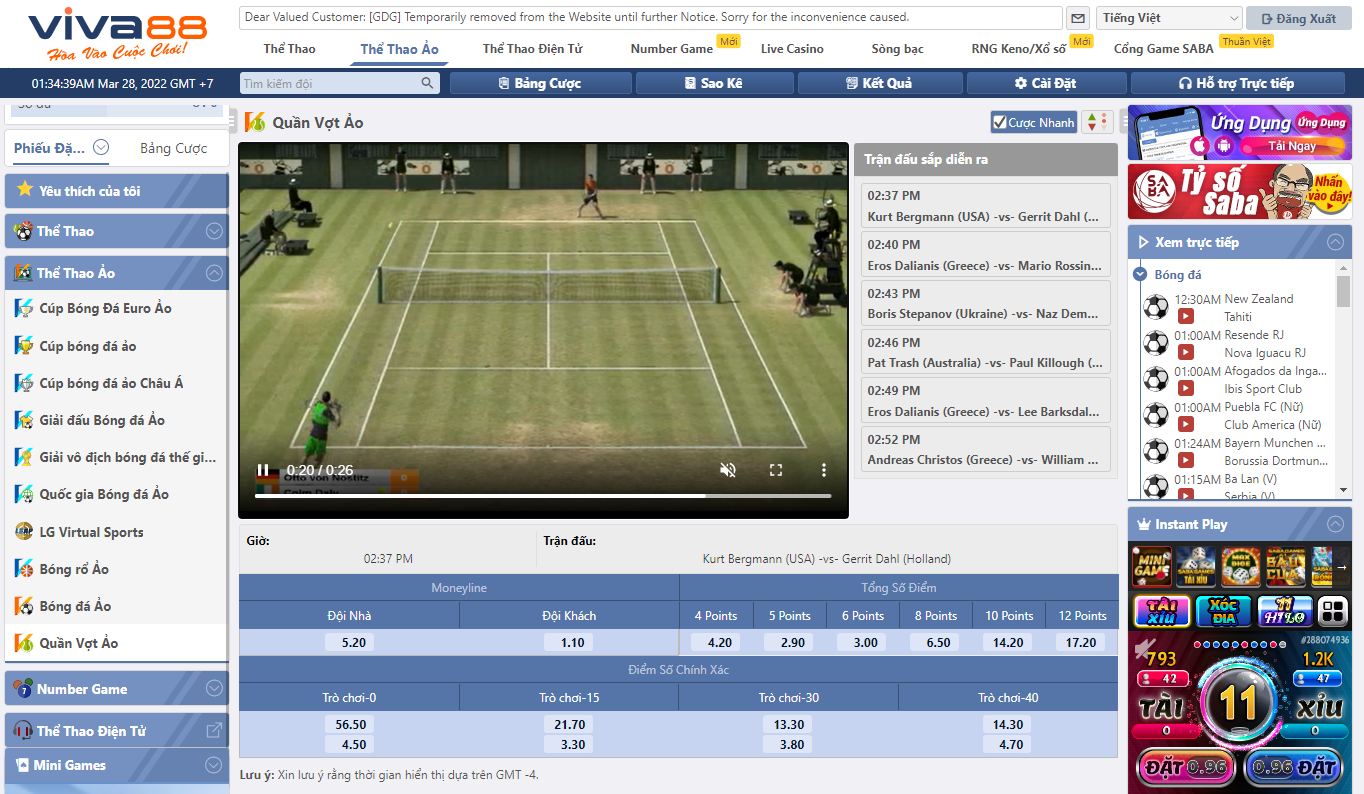Click the odds up/down arrows icon
Image resolution: width=1364 pixels, height=794 pixels.
click(1097, 122)
